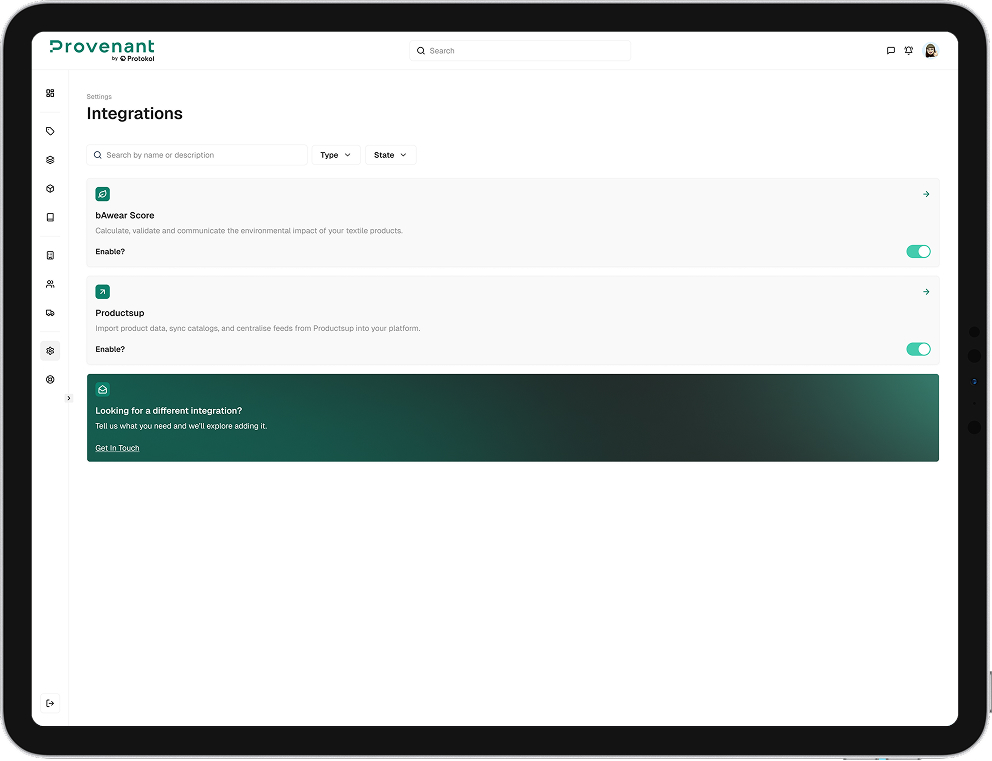The width and height of the screenshot is (992, 761).
Task: Expand the sidebar using the chevron arrow
Action: tap(68, 397)
